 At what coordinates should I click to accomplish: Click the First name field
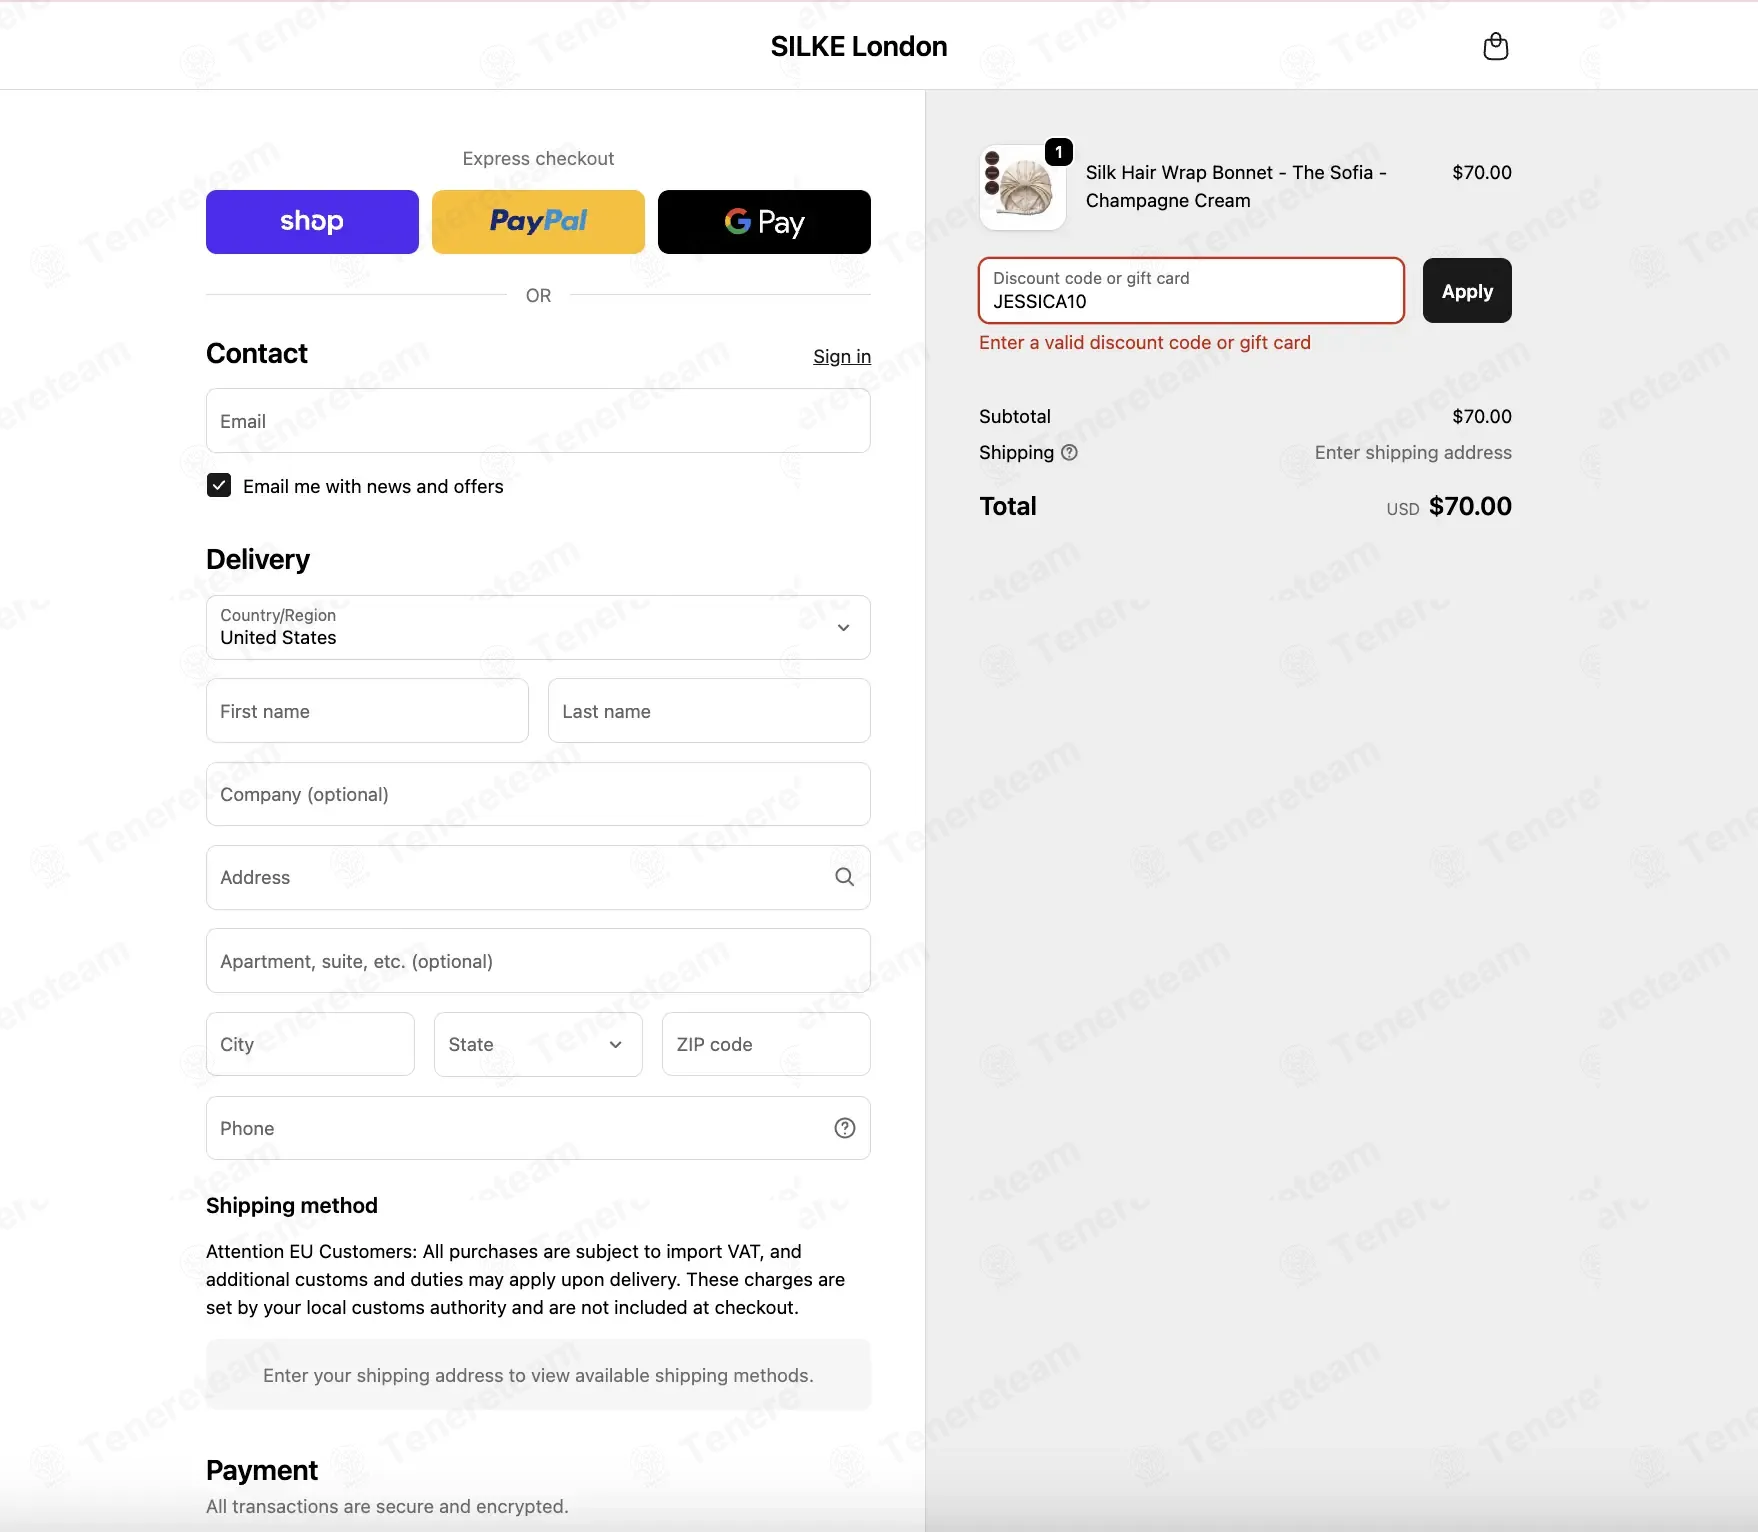point(367,711)
